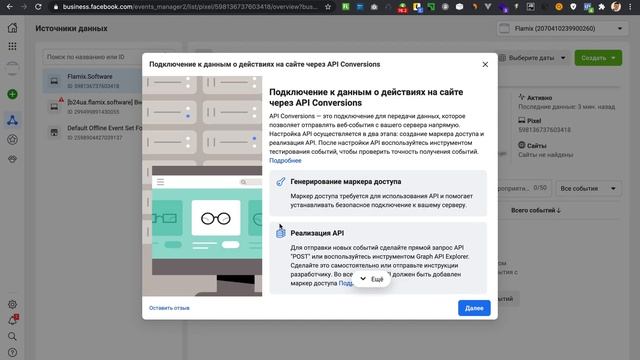Click the green plus connect data source icon
Image resolution: width=640 pixels, height=360 pixels.
[12, 94]
